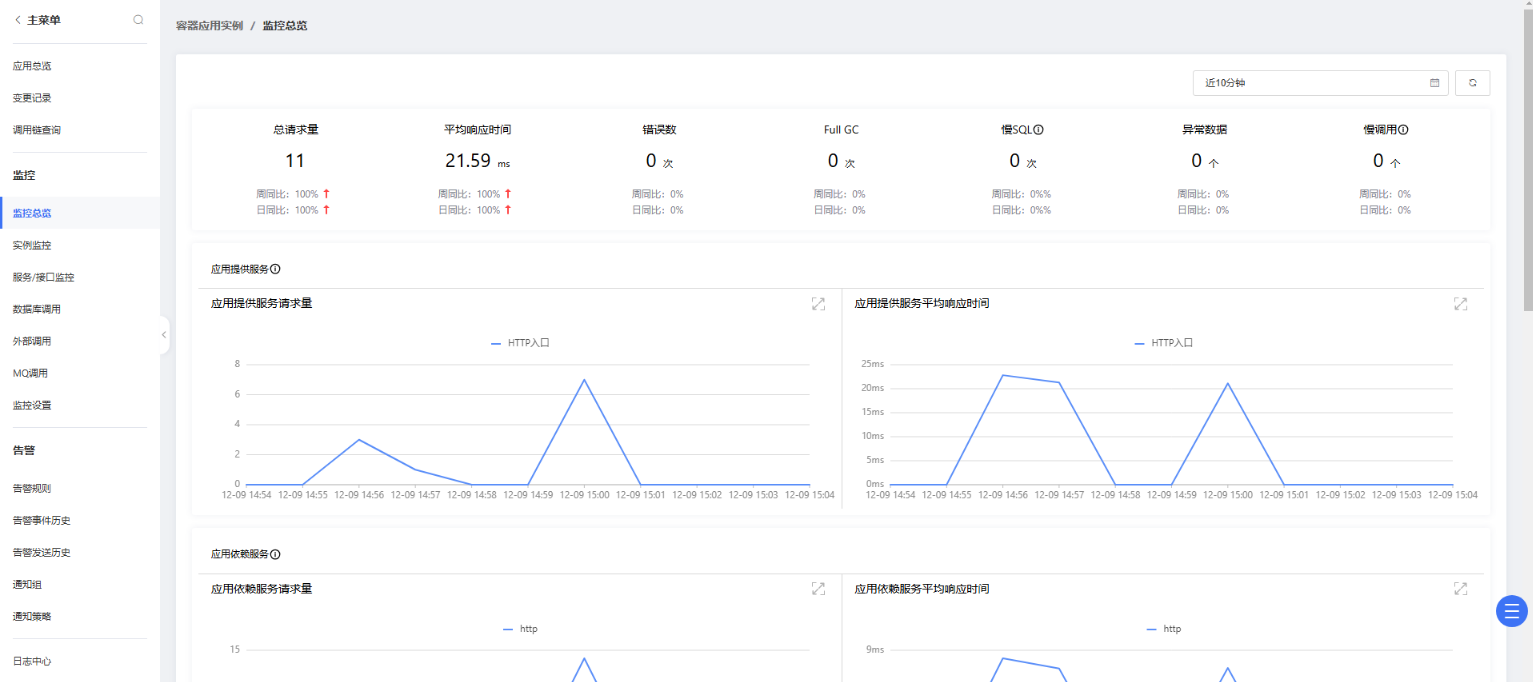The image size is (1533, 682).
Task: Toggle HTTP入口 legend in response time chart
Action: pos(1164,343)
